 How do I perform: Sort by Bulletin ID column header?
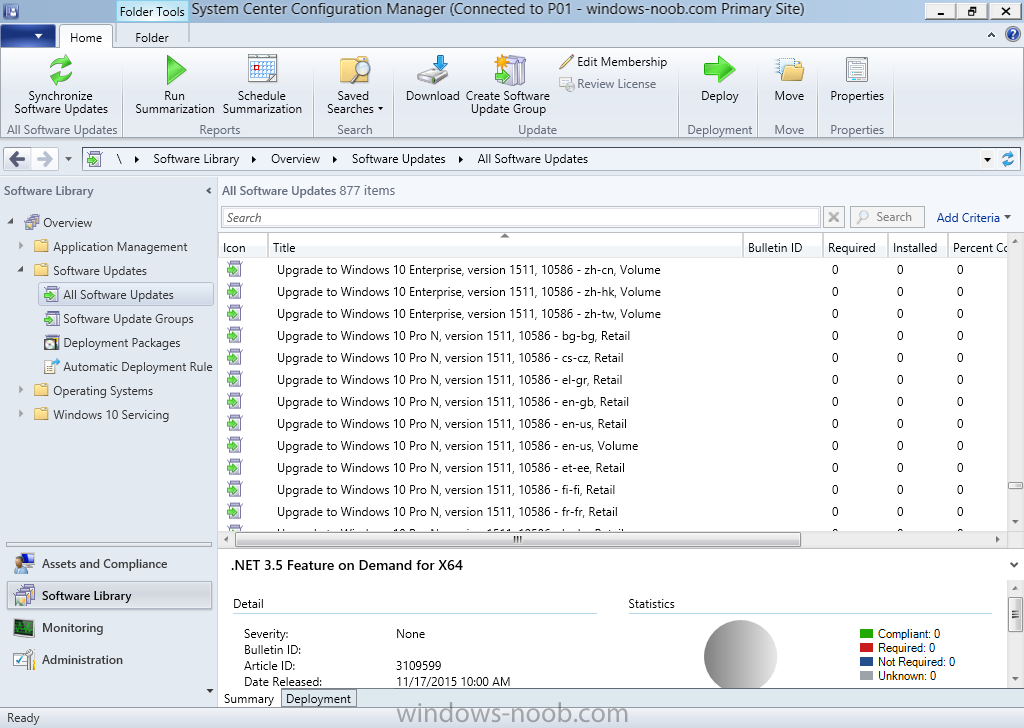tap(782, 247)
